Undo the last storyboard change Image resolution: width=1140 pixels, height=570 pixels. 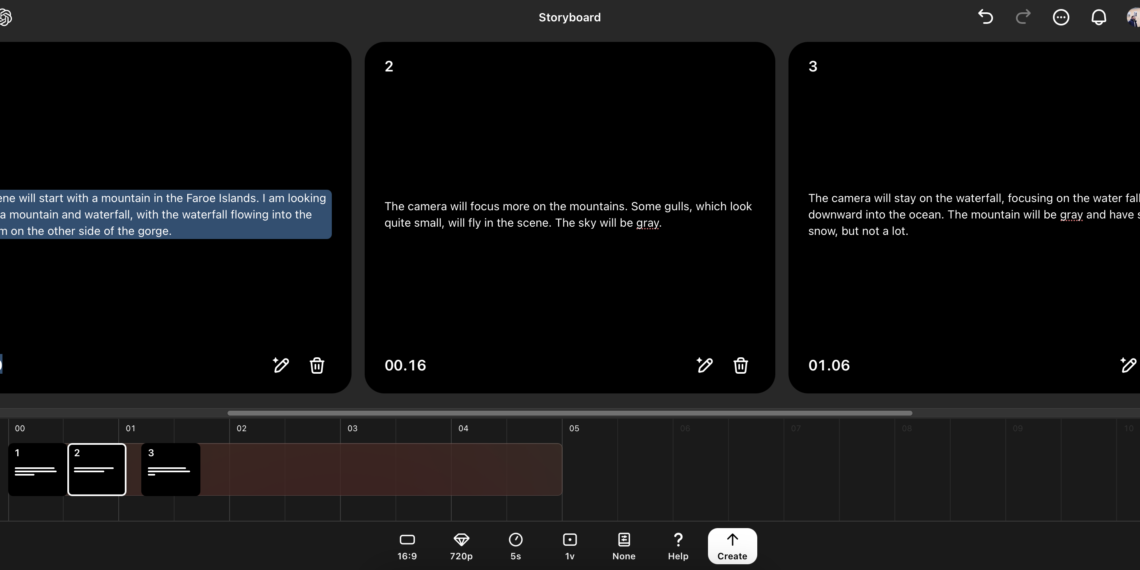(x=985, y=17)
